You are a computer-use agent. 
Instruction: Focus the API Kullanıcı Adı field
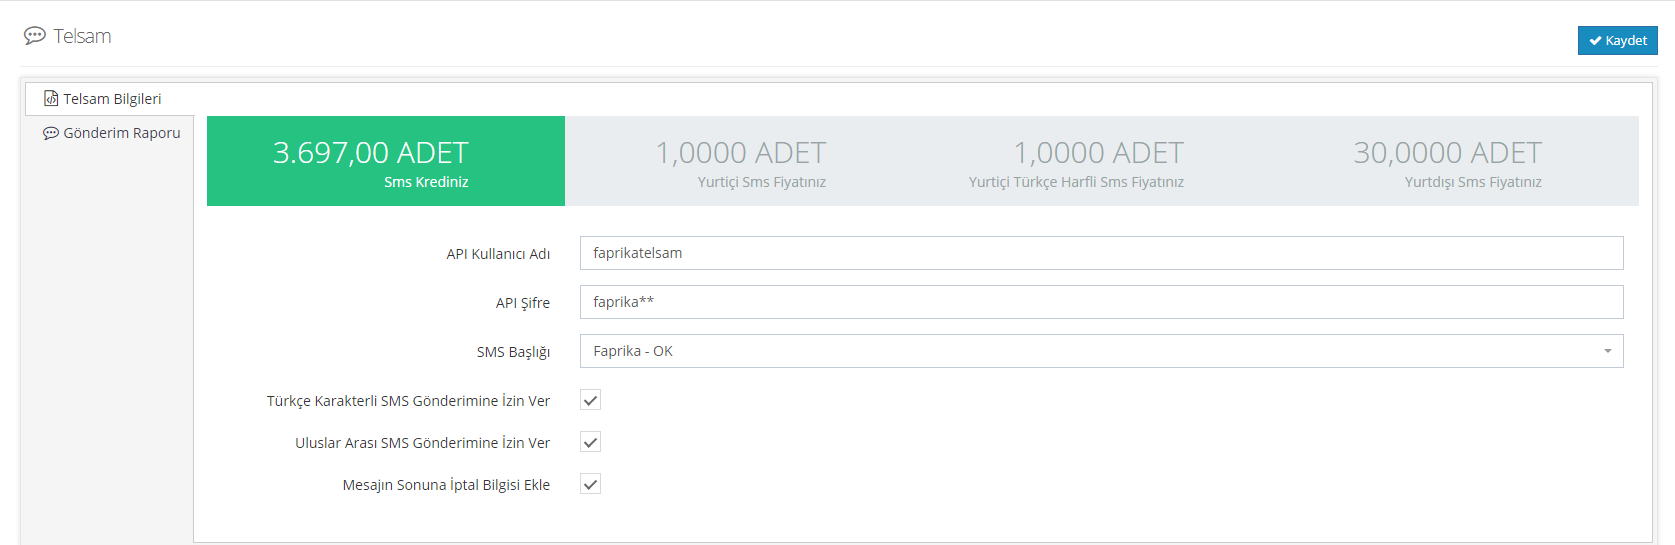[x=1100, y=253]
